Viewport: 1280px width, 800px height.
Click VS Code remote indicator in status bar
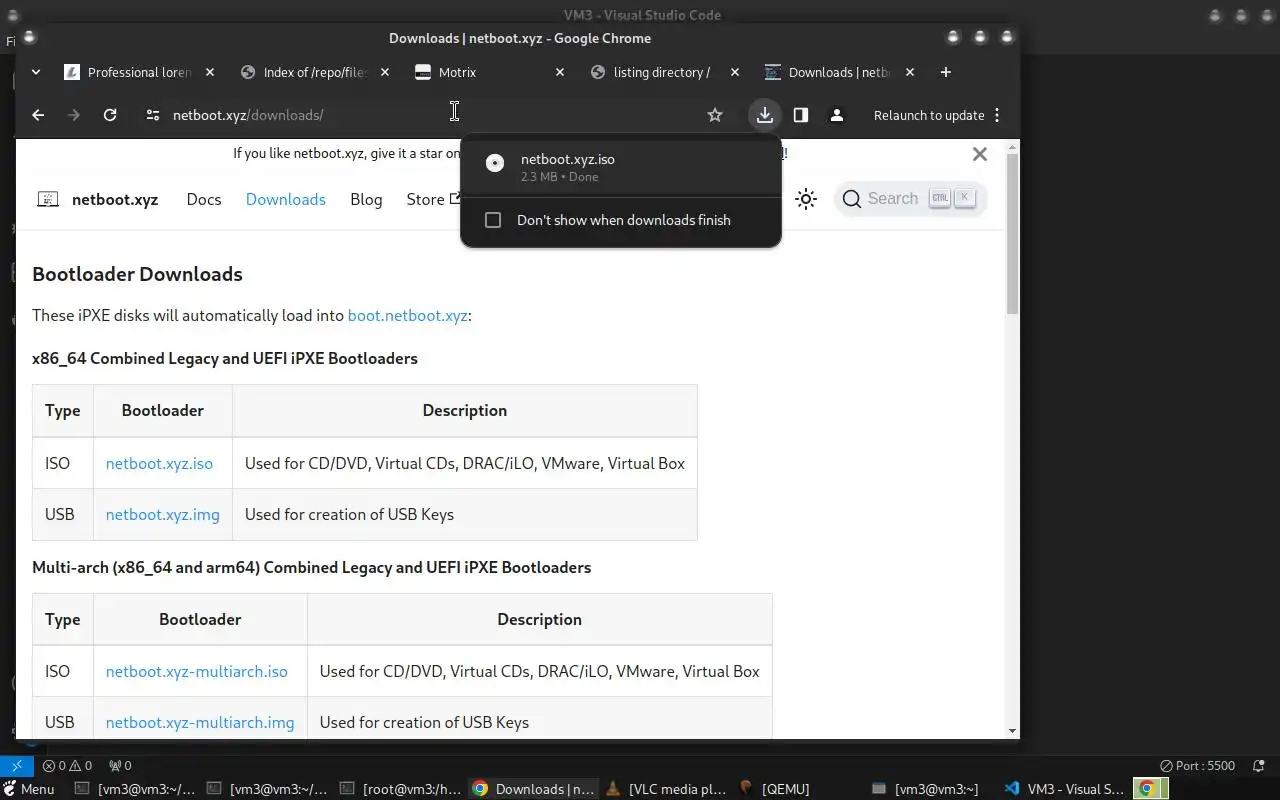click(16, 766)
